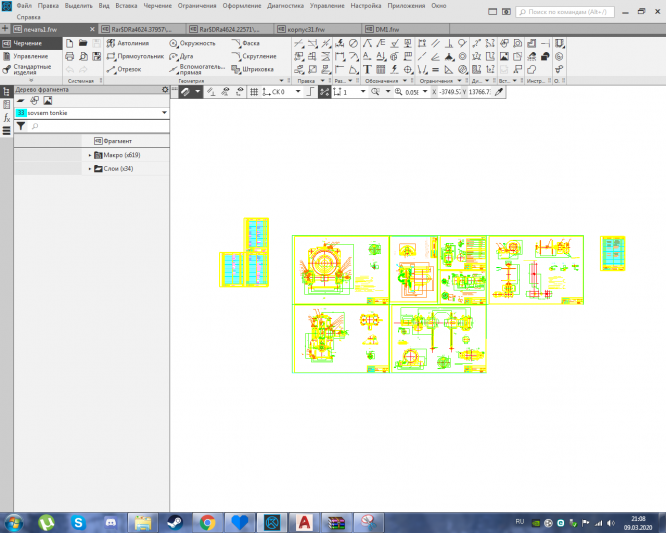Toggle document tree sidebar panel

6,91
